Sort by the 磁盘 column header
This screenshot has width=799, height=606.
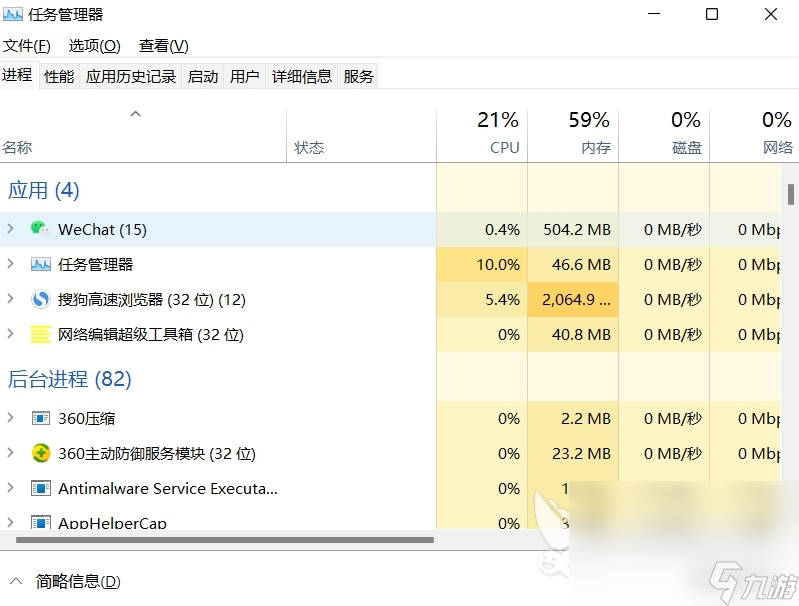664,136
